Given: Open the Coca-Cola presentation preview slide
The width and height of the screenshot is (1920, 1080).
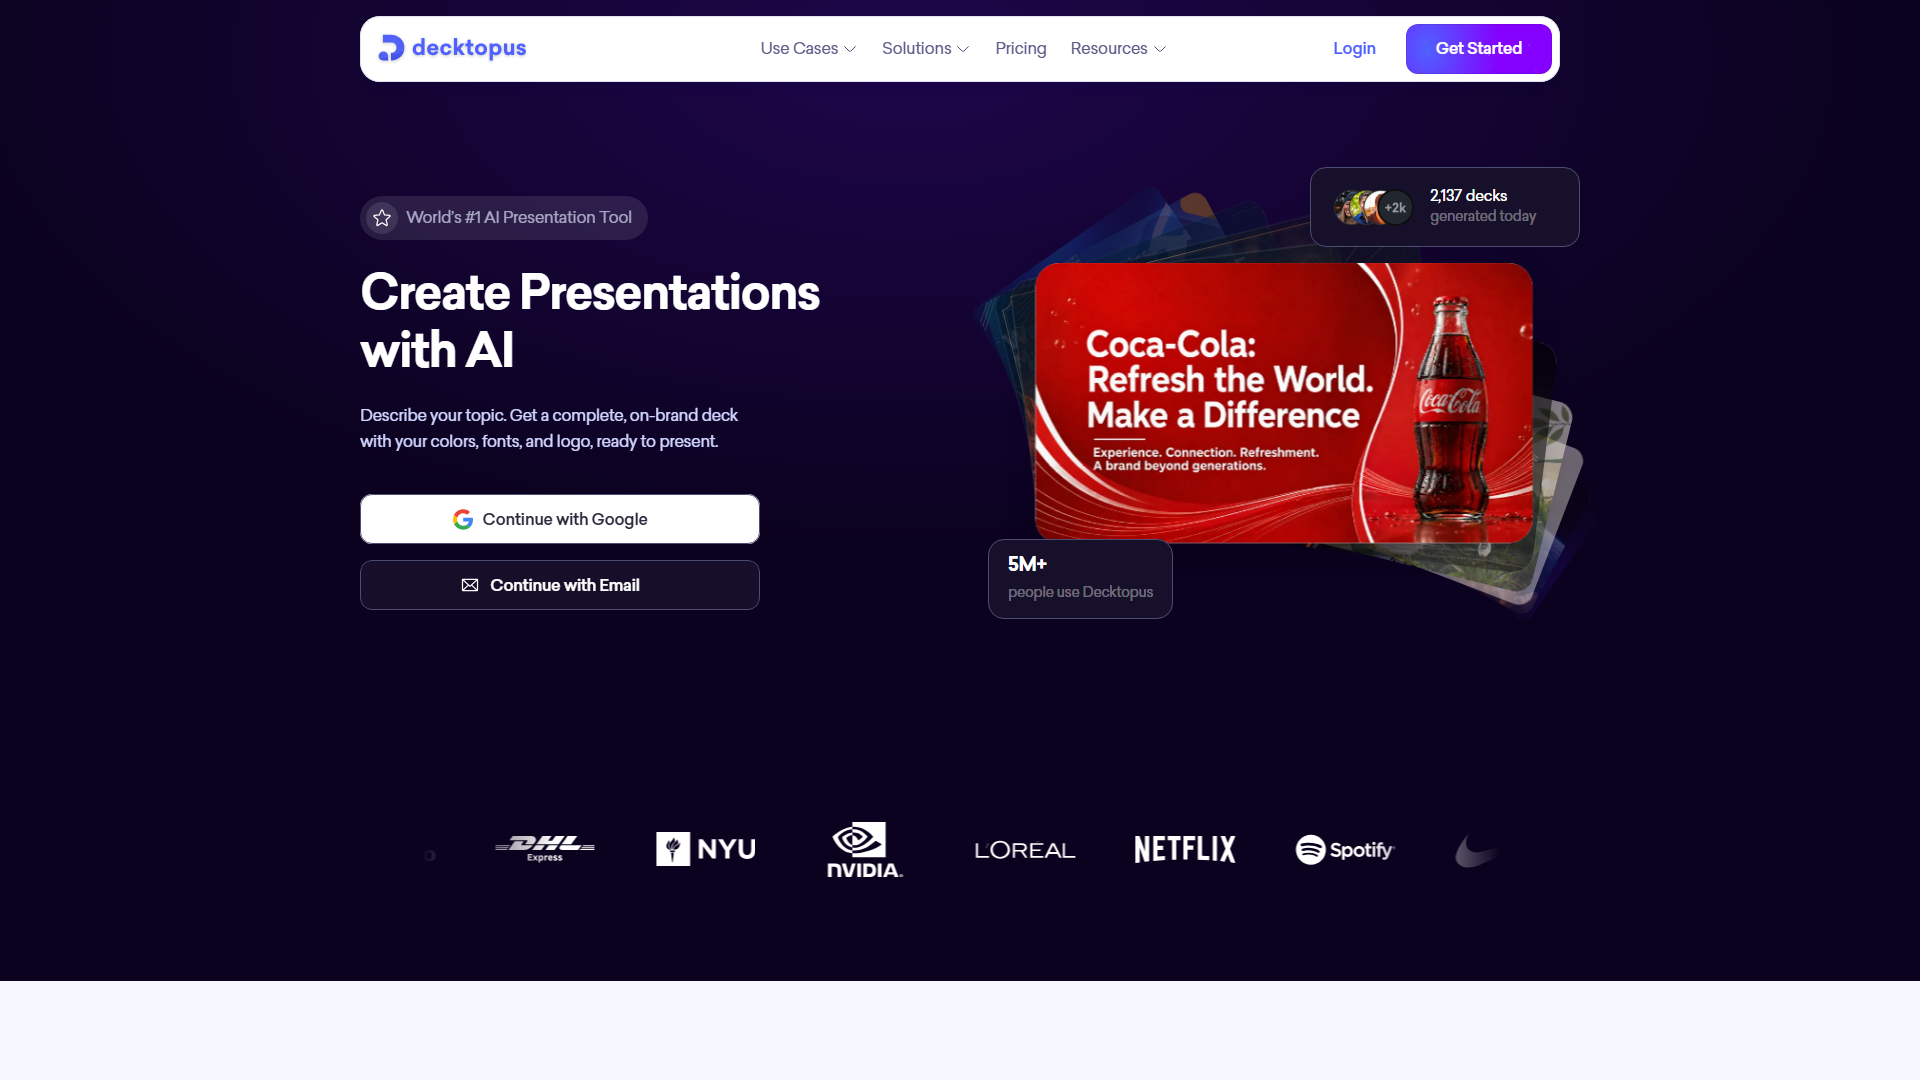Looking at the screenshot, I should tap(1284, 403).
